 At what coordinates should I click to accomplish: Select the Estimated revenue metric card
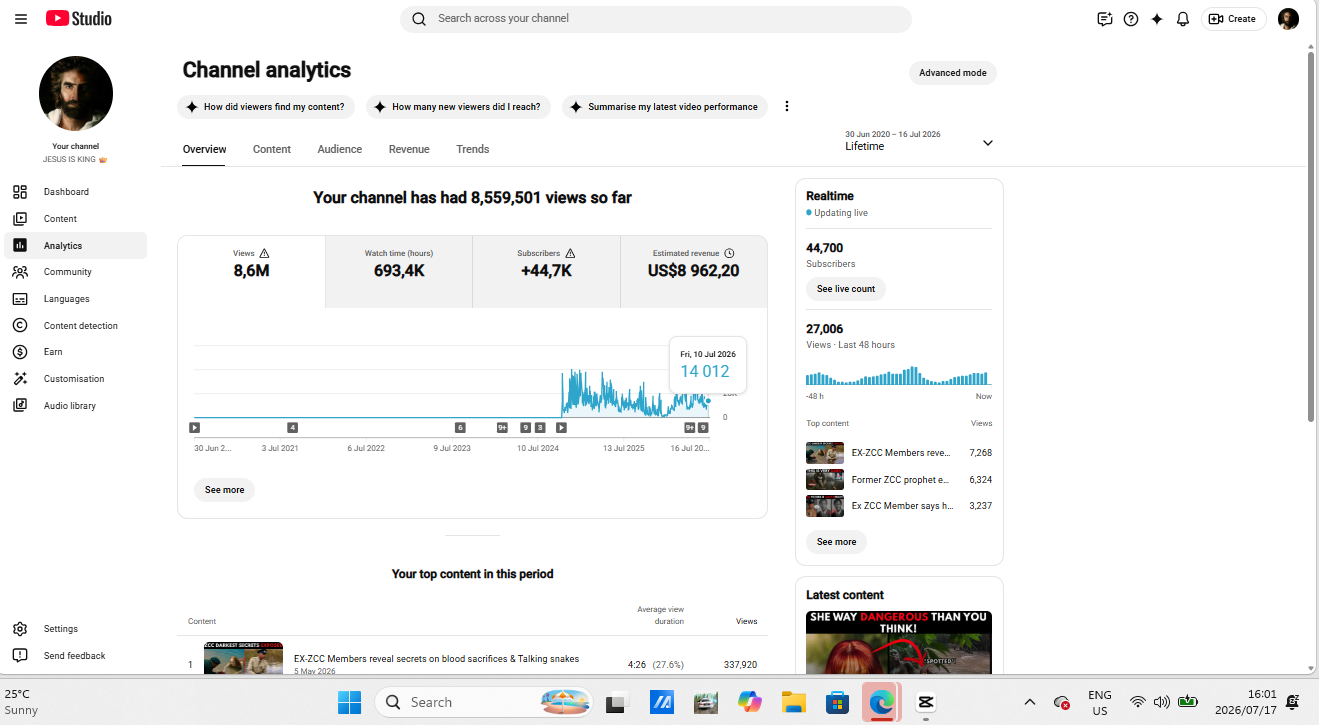(694, 272)
